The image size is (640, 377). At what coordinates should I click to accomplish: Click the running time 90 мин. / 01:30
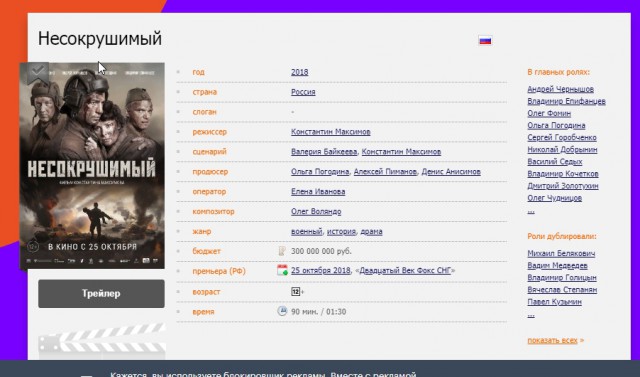tap(318, 312)
